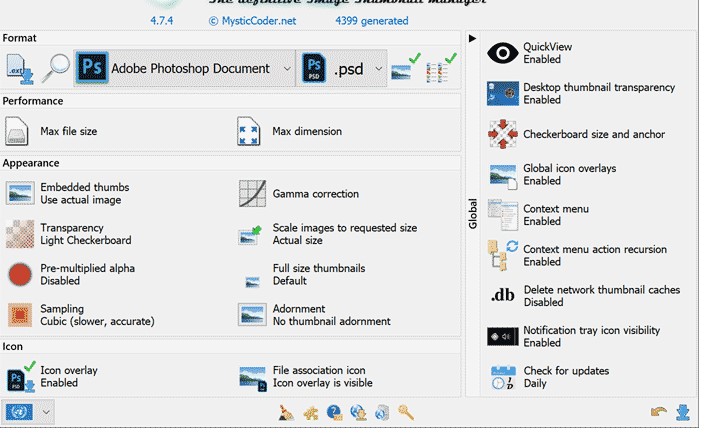
Task: Click Delete network thumbnail caches Disabled label
Action: 543,302
